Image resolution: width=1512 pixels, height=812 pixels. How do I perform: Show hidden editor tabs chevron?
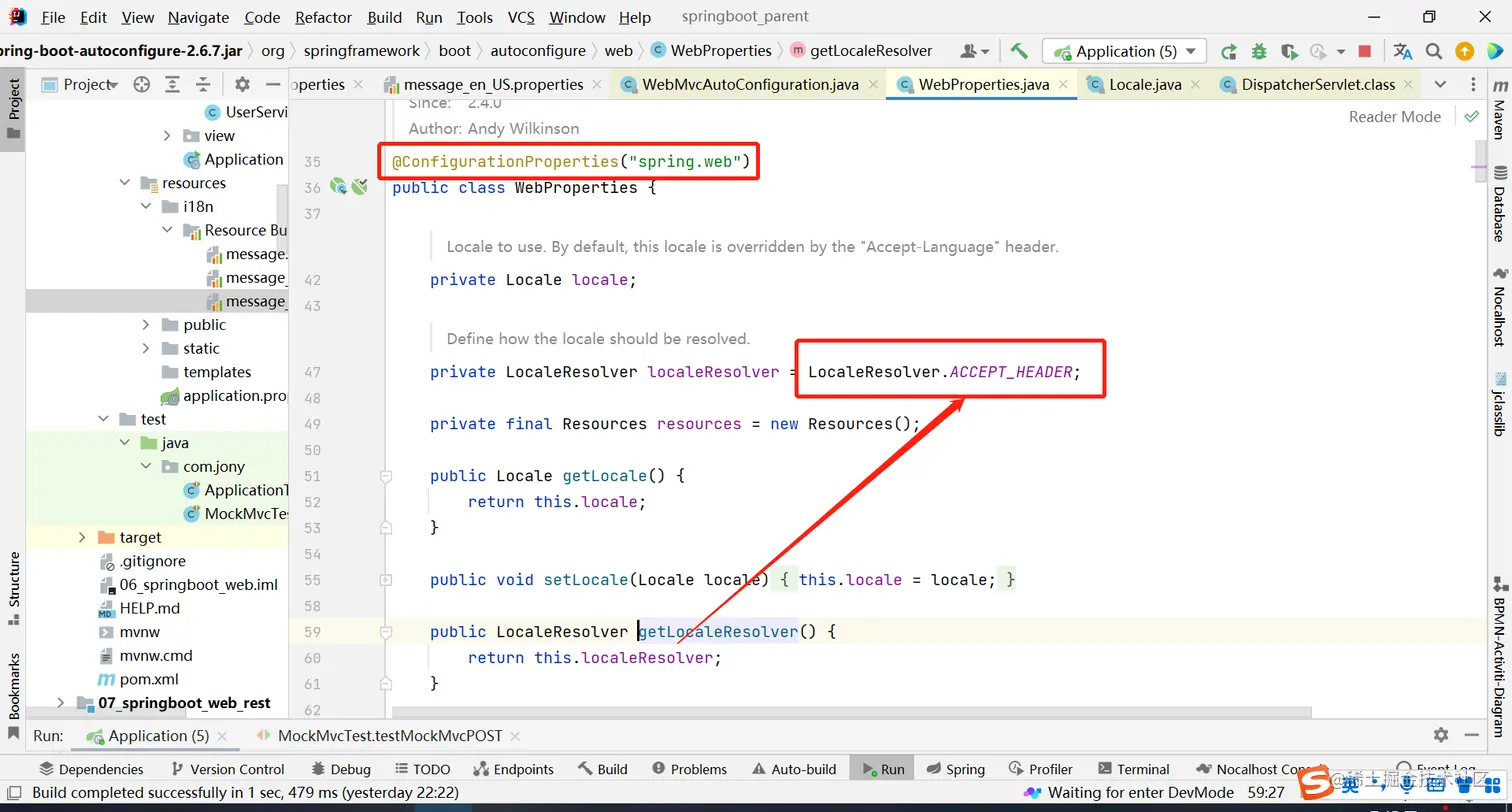pyautogui.click(x=1440, y=85)
